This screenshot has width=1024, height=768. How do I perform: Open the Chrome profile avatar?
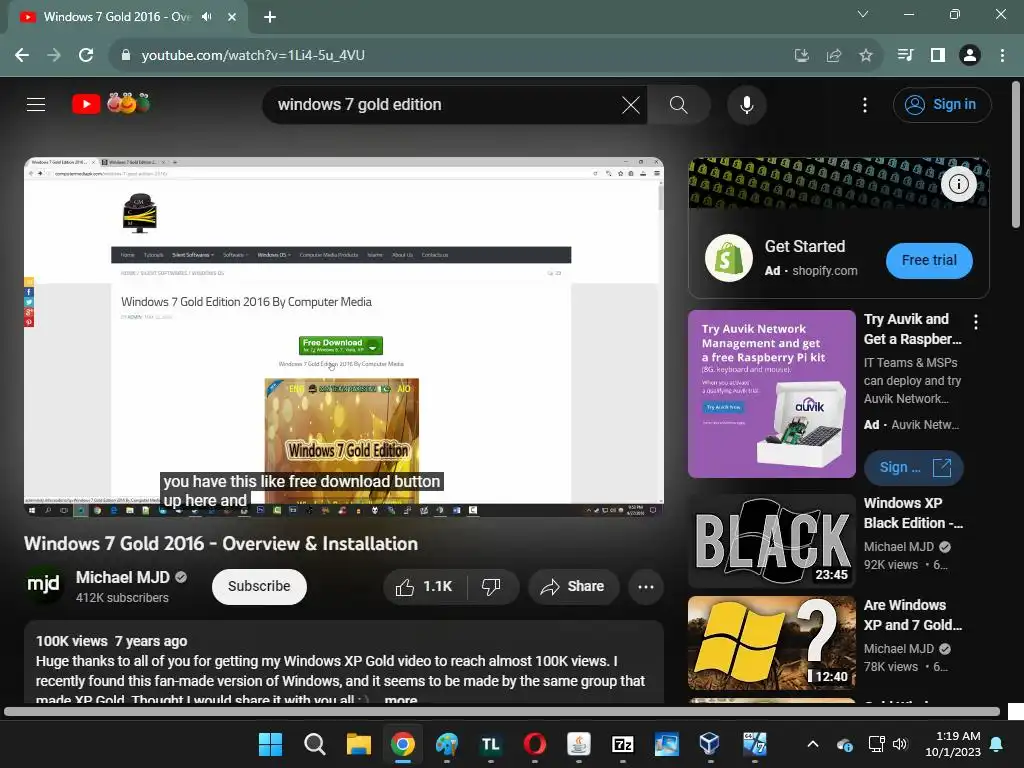pos(970,56)
